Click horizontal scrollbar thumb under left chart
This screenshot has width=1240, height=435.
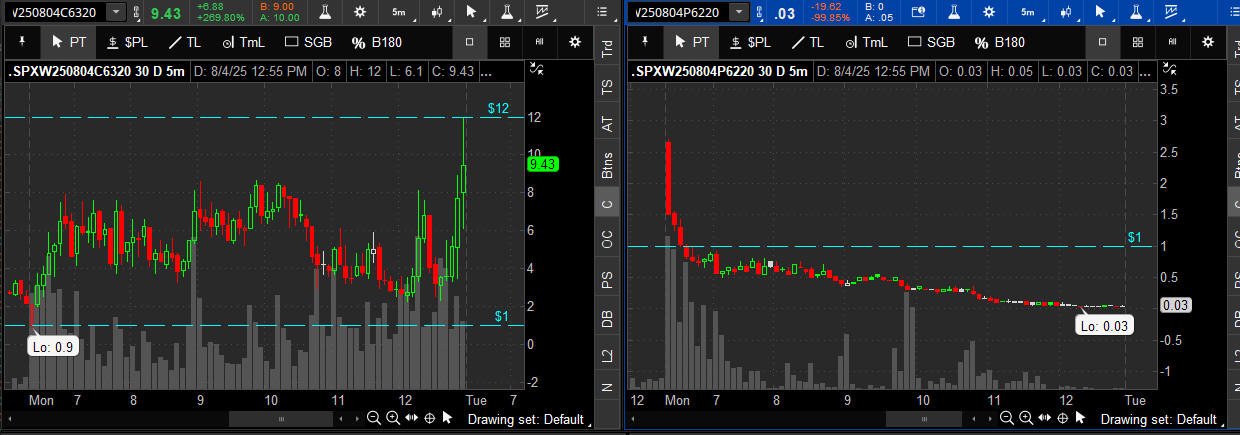[280, 419]
